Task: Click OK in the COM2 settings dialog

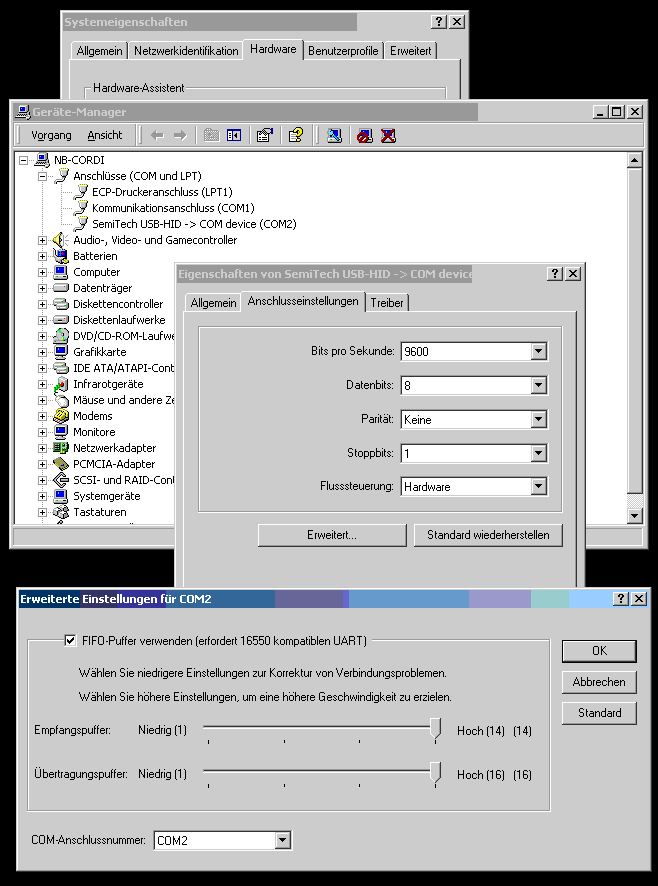Action: (x=599, y=651)
